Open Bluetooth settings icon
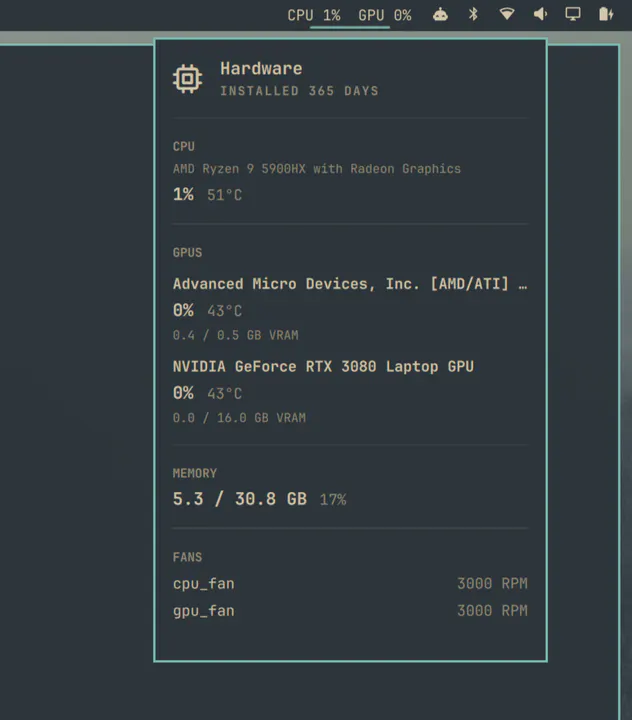The image size is (632, 720). pyautogui.click(x=473, y=14)
